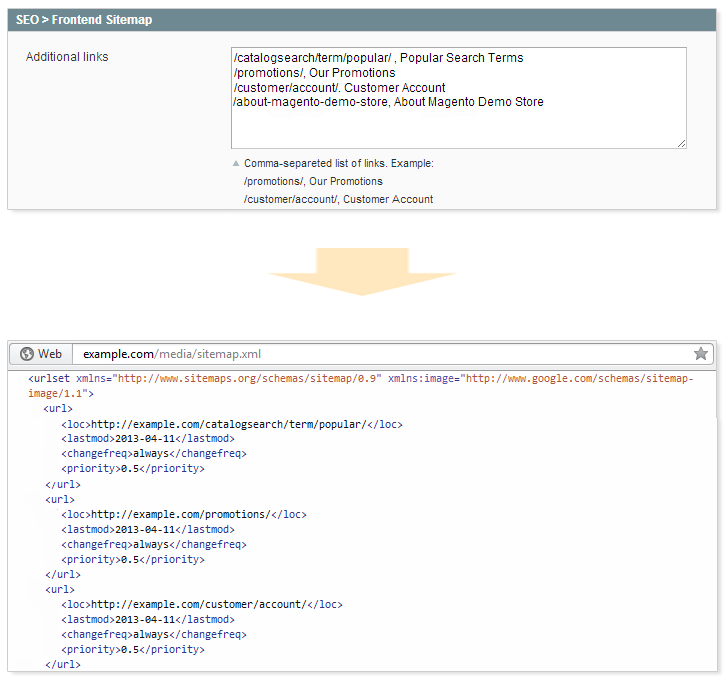The width and height of the screenshot is (725, 680).
Task: Place cursor on About Magento Demo Store line
Action: tap(387, 102)
